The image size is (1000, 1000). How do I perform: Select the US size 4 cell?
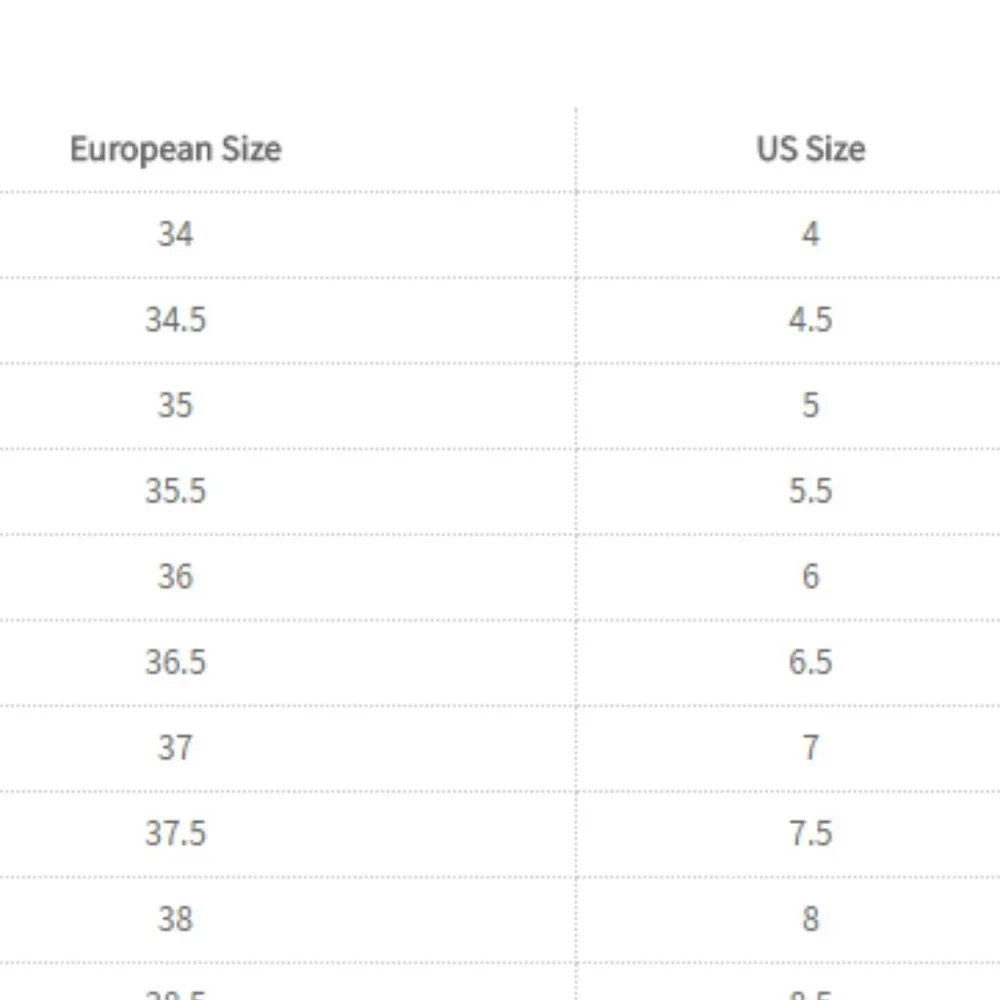tap(810, 234)
